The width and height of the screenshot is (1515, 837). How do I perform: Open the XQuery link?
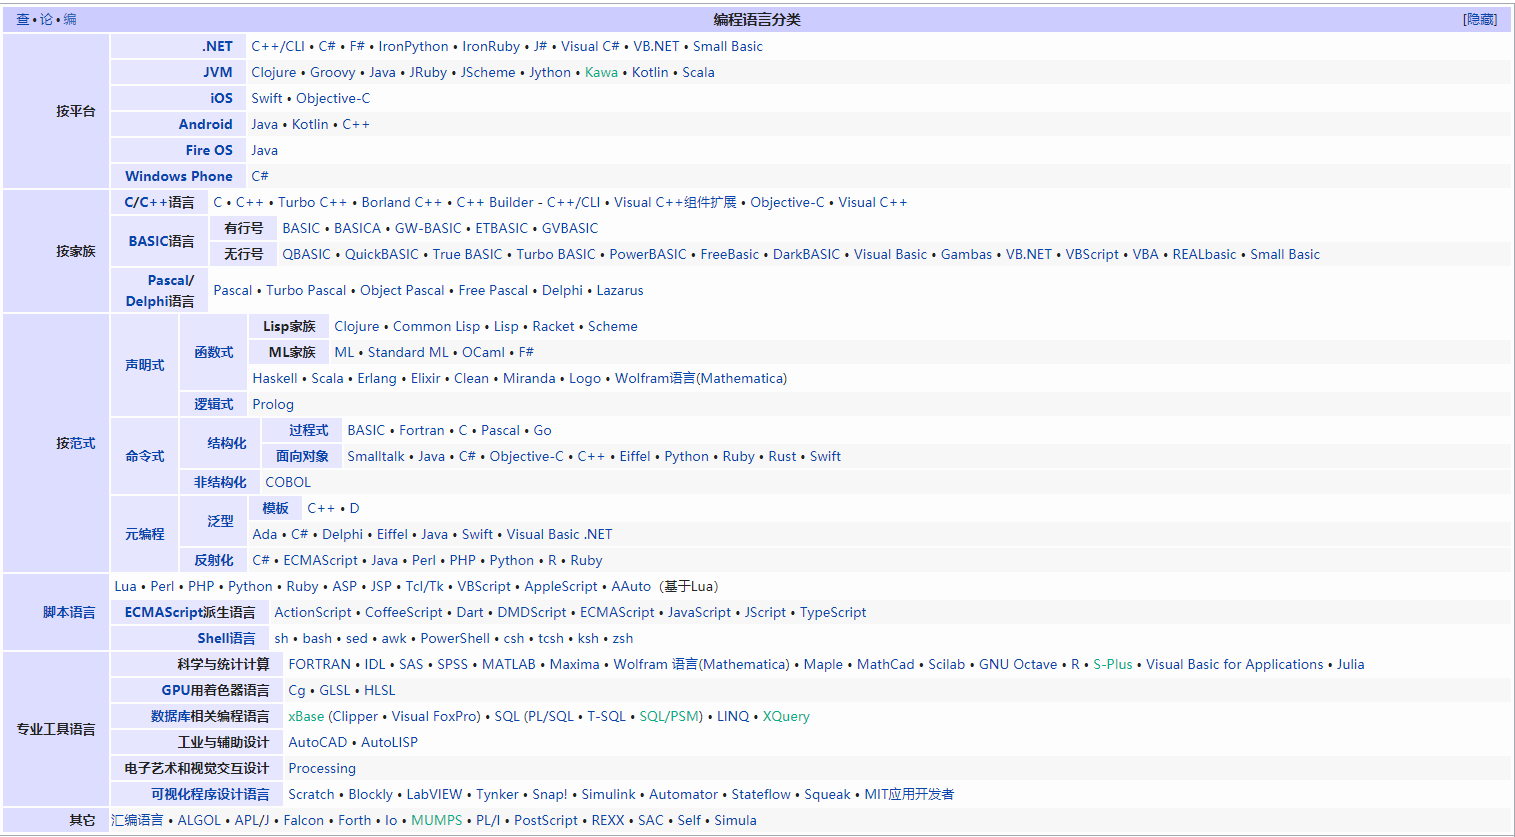click(786, 716)
